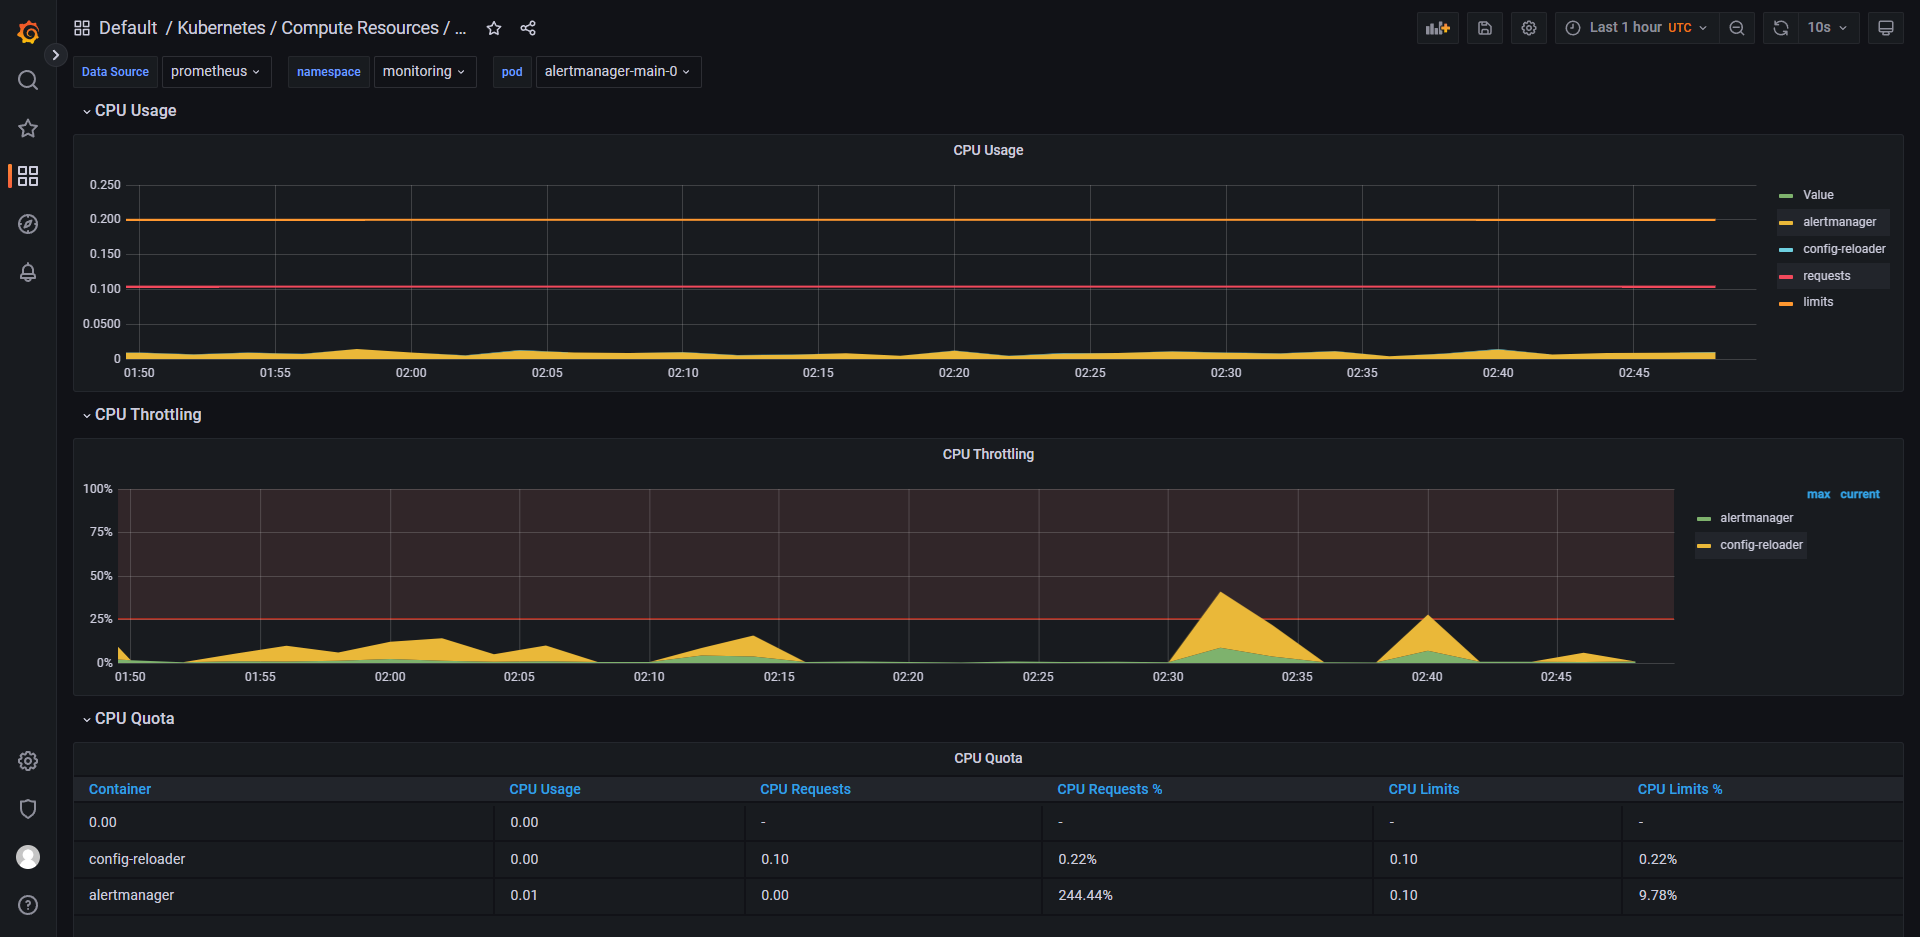The image size is (1920, 937).
Task: Mark dashboard as favorite star
Action: [494, 28]
